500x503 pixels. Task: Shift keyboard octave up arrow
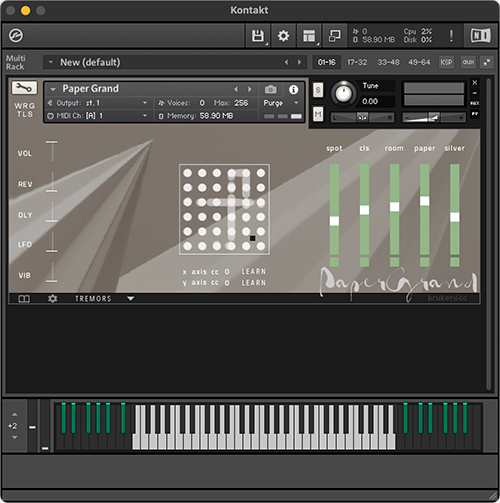coord(14,414)
